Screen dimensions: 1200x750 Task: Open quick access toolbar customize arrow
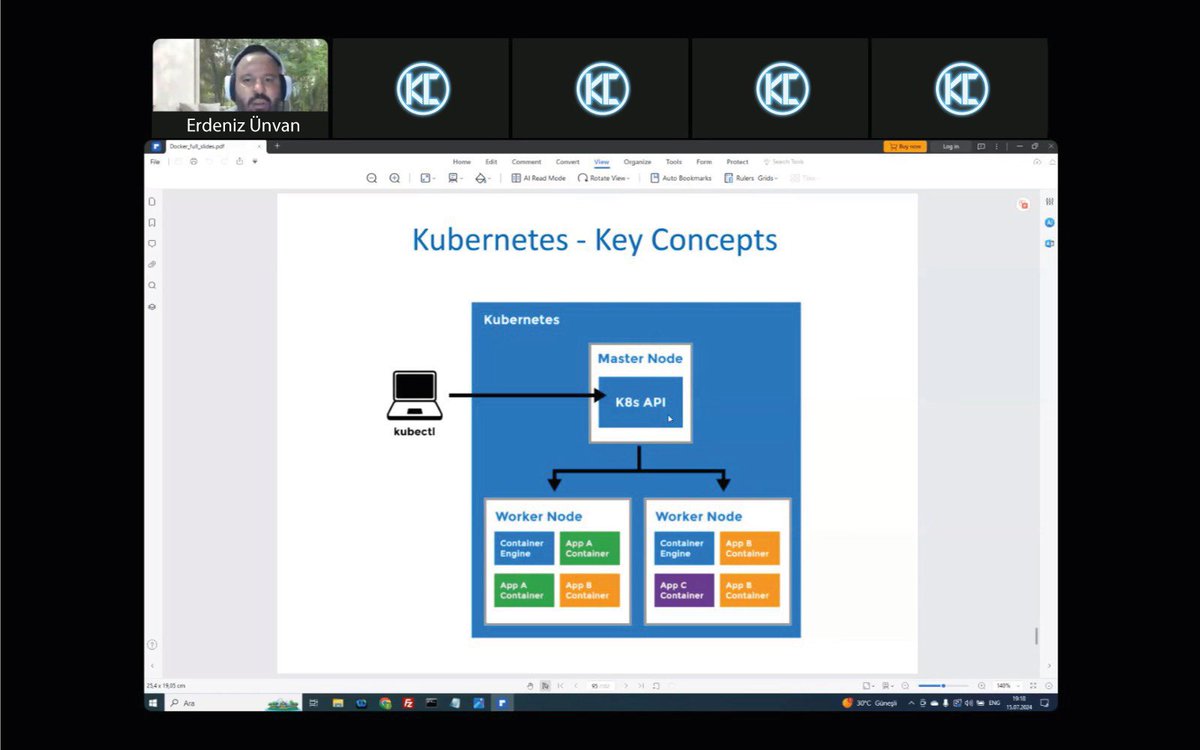pyautogui.click(x=255, y=161)
